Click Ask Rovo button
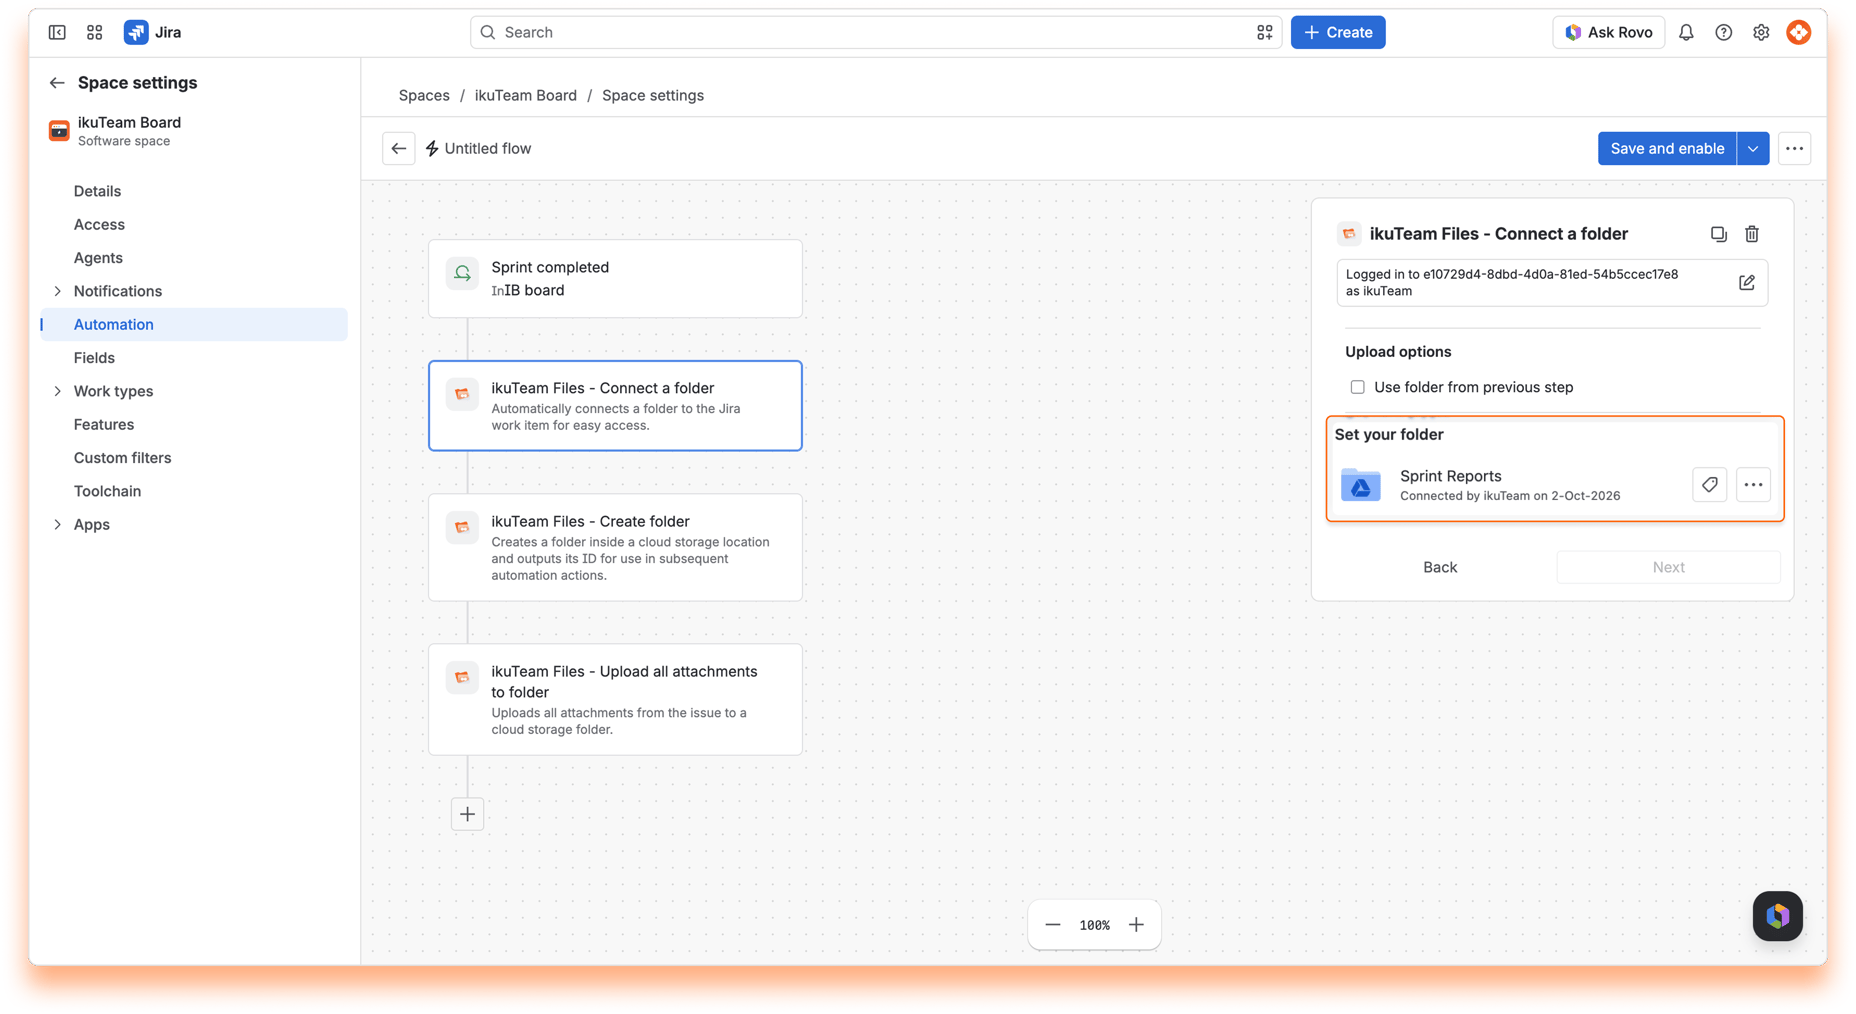Screen dimensions: 1856x1014 pos(1608,32)
